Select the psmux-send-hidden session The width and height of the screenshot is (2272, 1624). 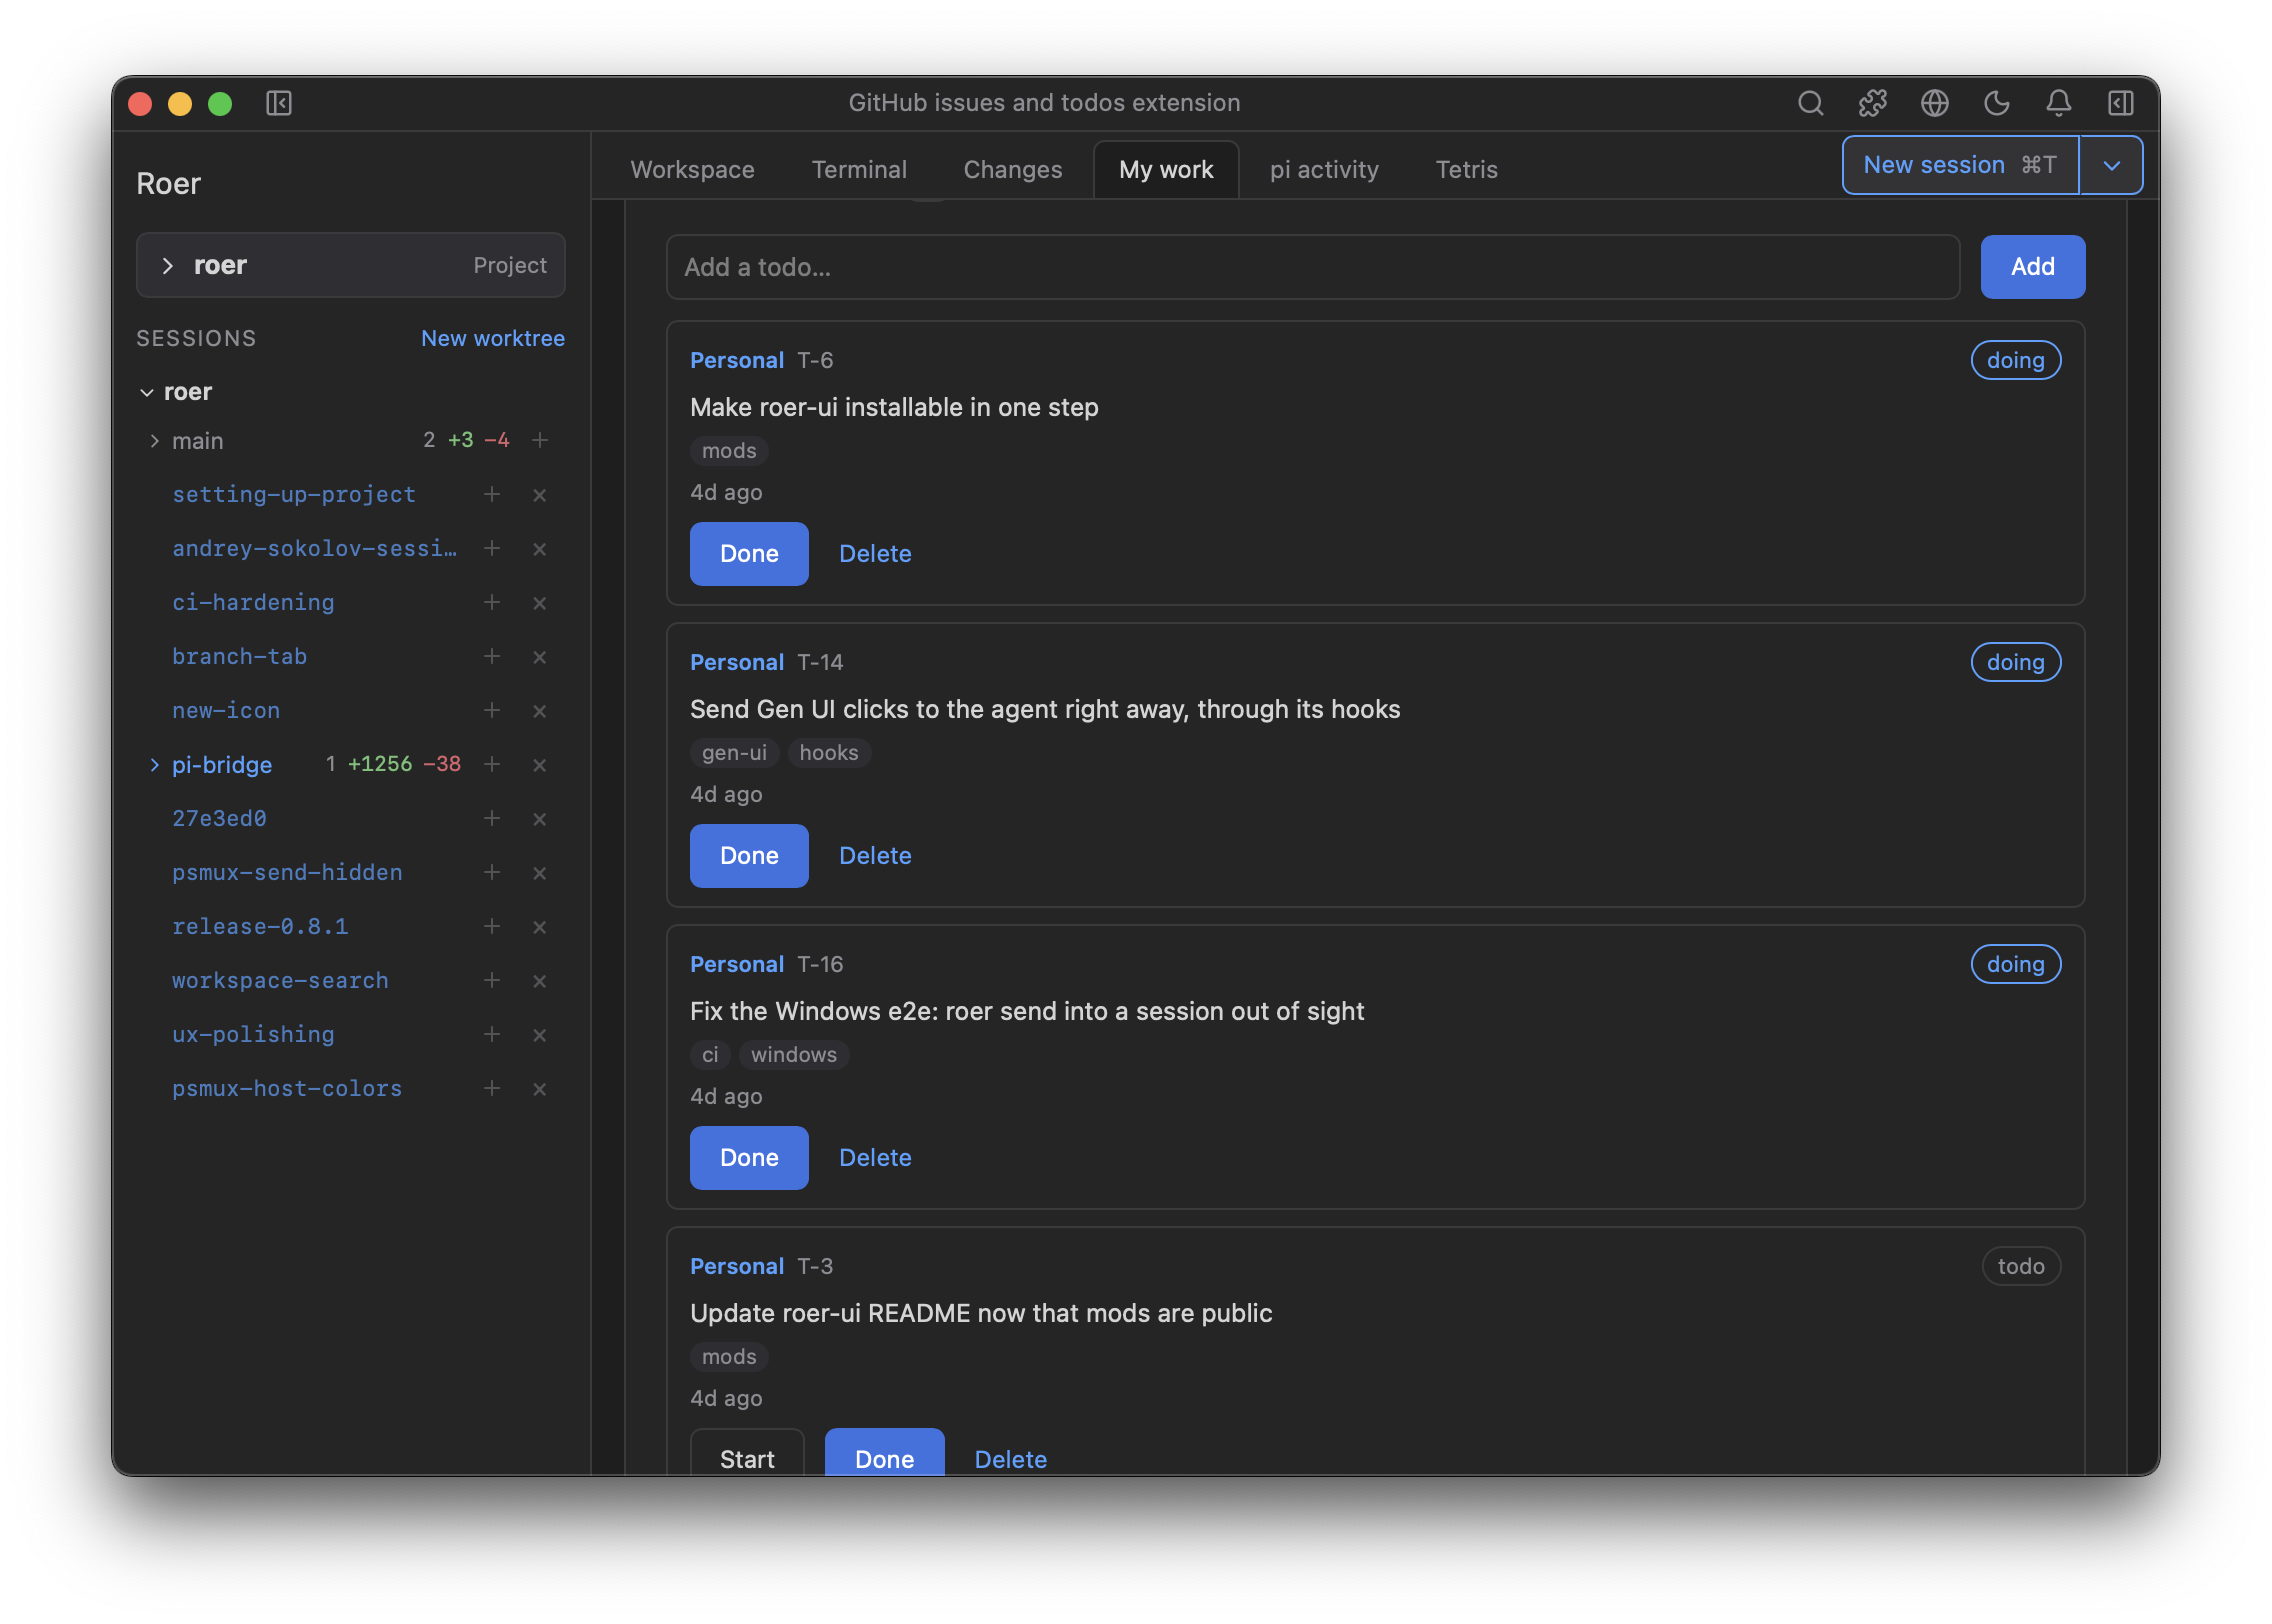[287, 872]
